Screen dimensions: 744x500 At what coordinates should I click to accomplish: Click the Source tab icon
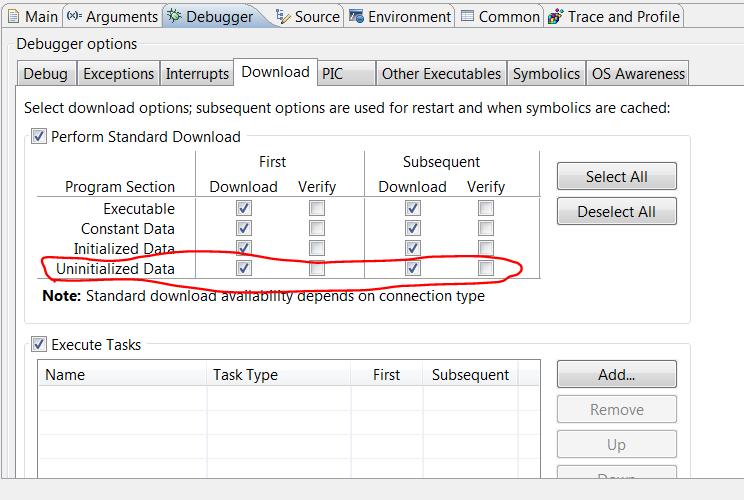(x=282, y=16)
